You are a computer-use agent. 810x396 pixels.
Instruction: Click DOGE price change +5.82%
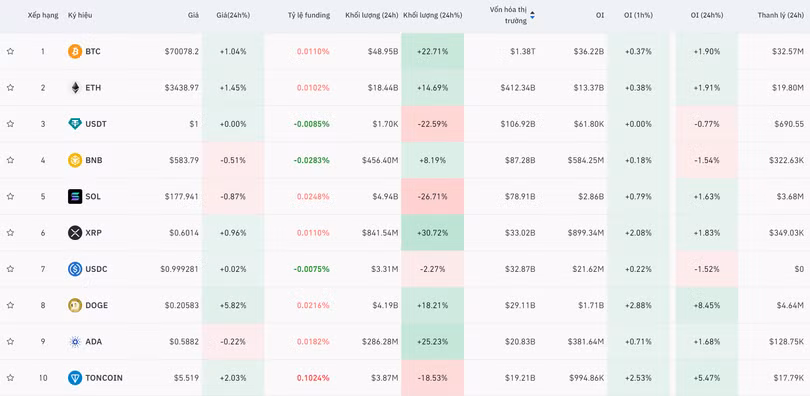[x=233, y=305]
